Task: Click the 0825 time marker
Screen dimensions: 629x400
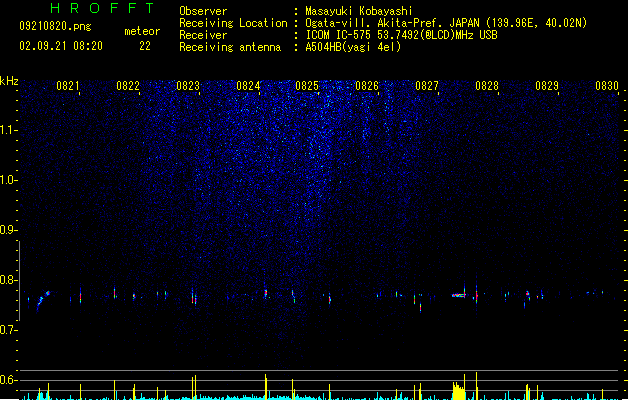Action: pyautogui.click(x=307, y=86)
